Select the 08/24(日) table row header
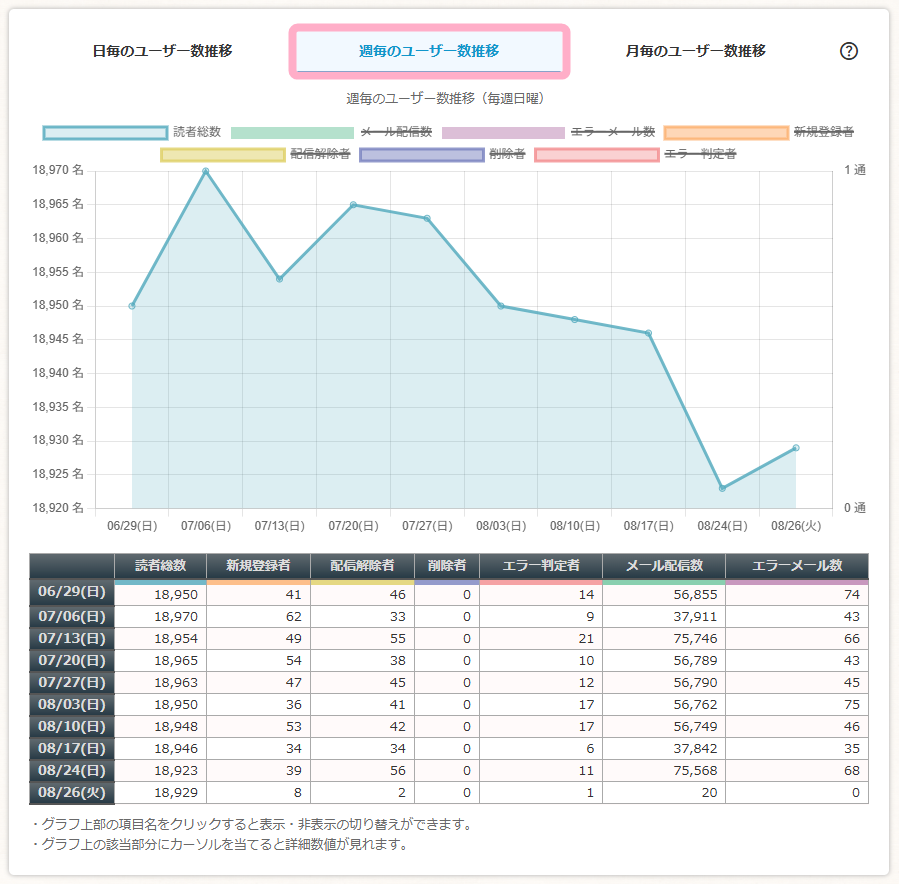This screenshot has width=899, height=884. [72, 770]
